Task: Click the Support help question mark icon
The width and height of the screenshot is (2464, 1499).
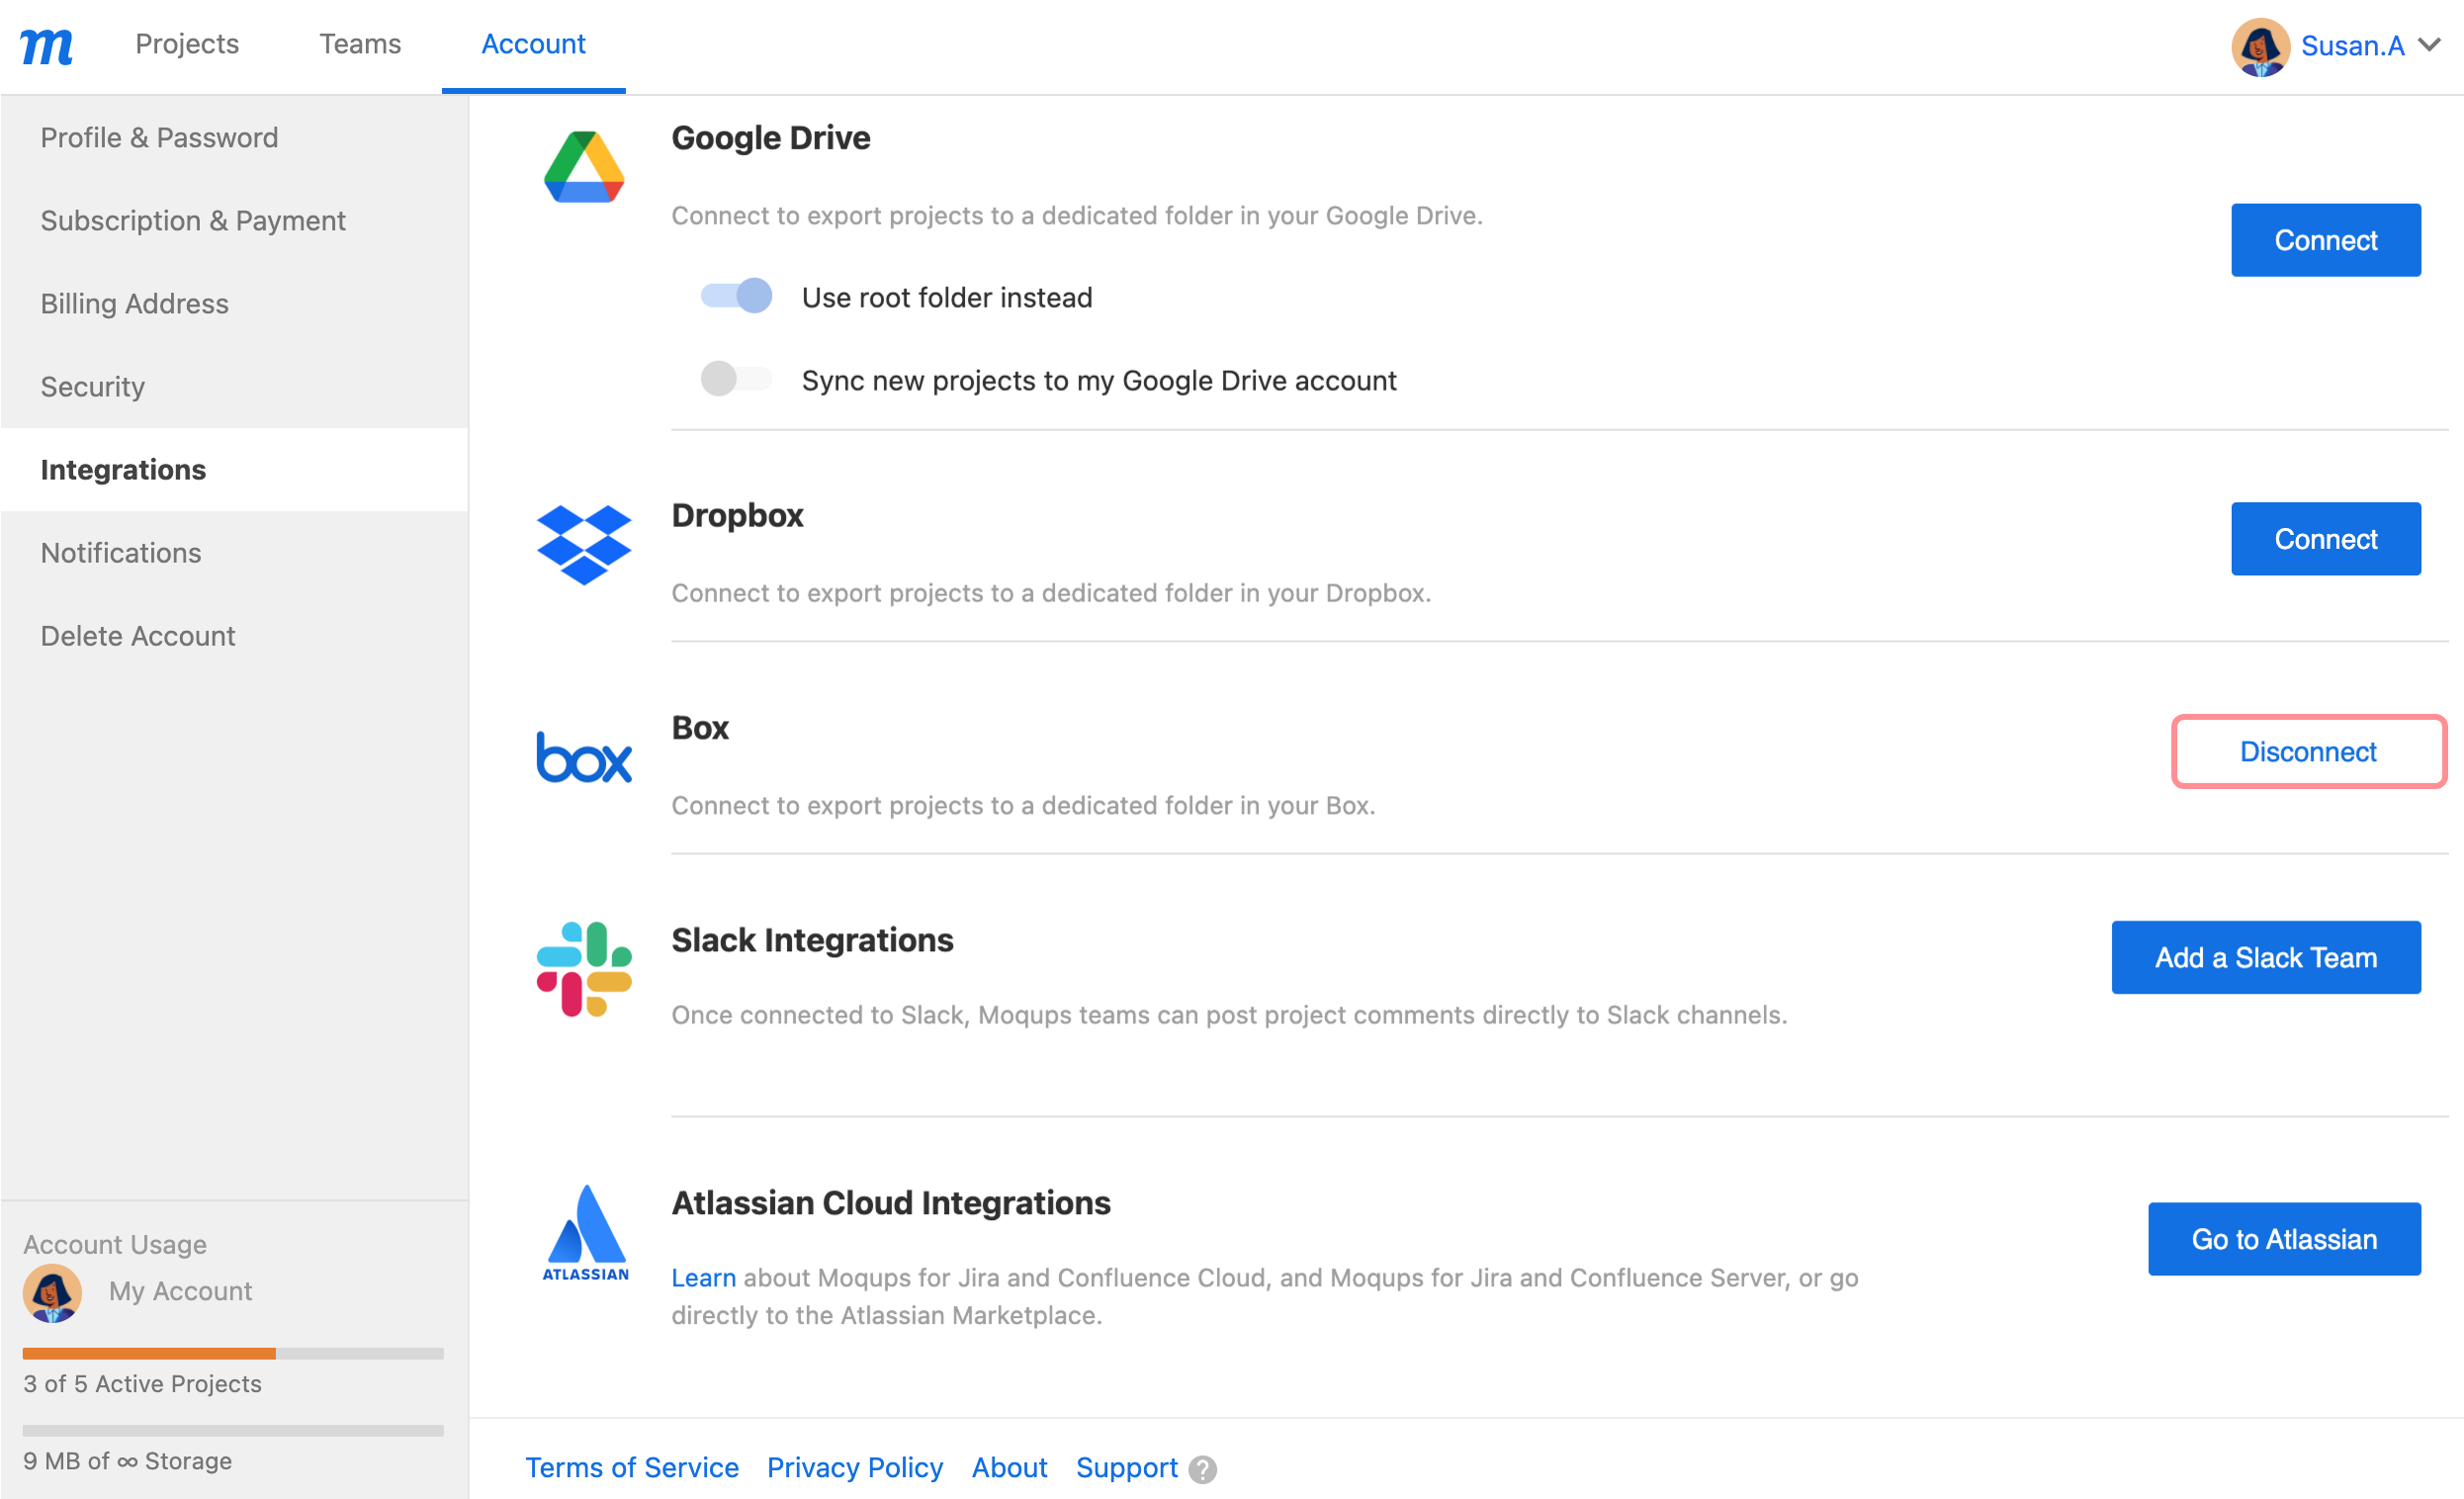Action: [1203, 1468]
